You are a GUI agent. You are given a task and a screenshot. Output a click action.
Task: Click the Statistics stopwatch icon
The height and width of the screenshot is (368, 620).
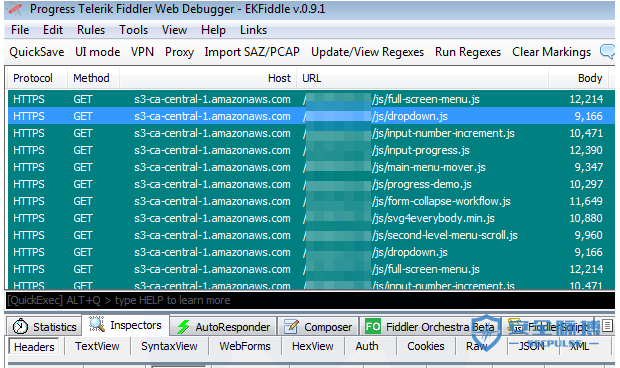coord(20,326)
